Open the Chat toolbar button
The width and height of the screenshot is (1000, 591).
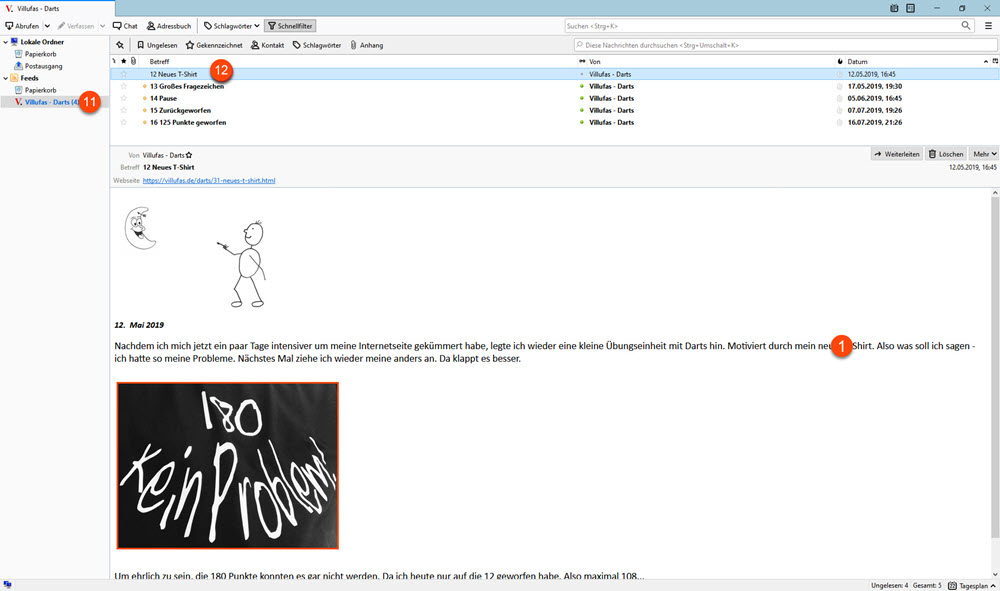[x=125, y=25]
